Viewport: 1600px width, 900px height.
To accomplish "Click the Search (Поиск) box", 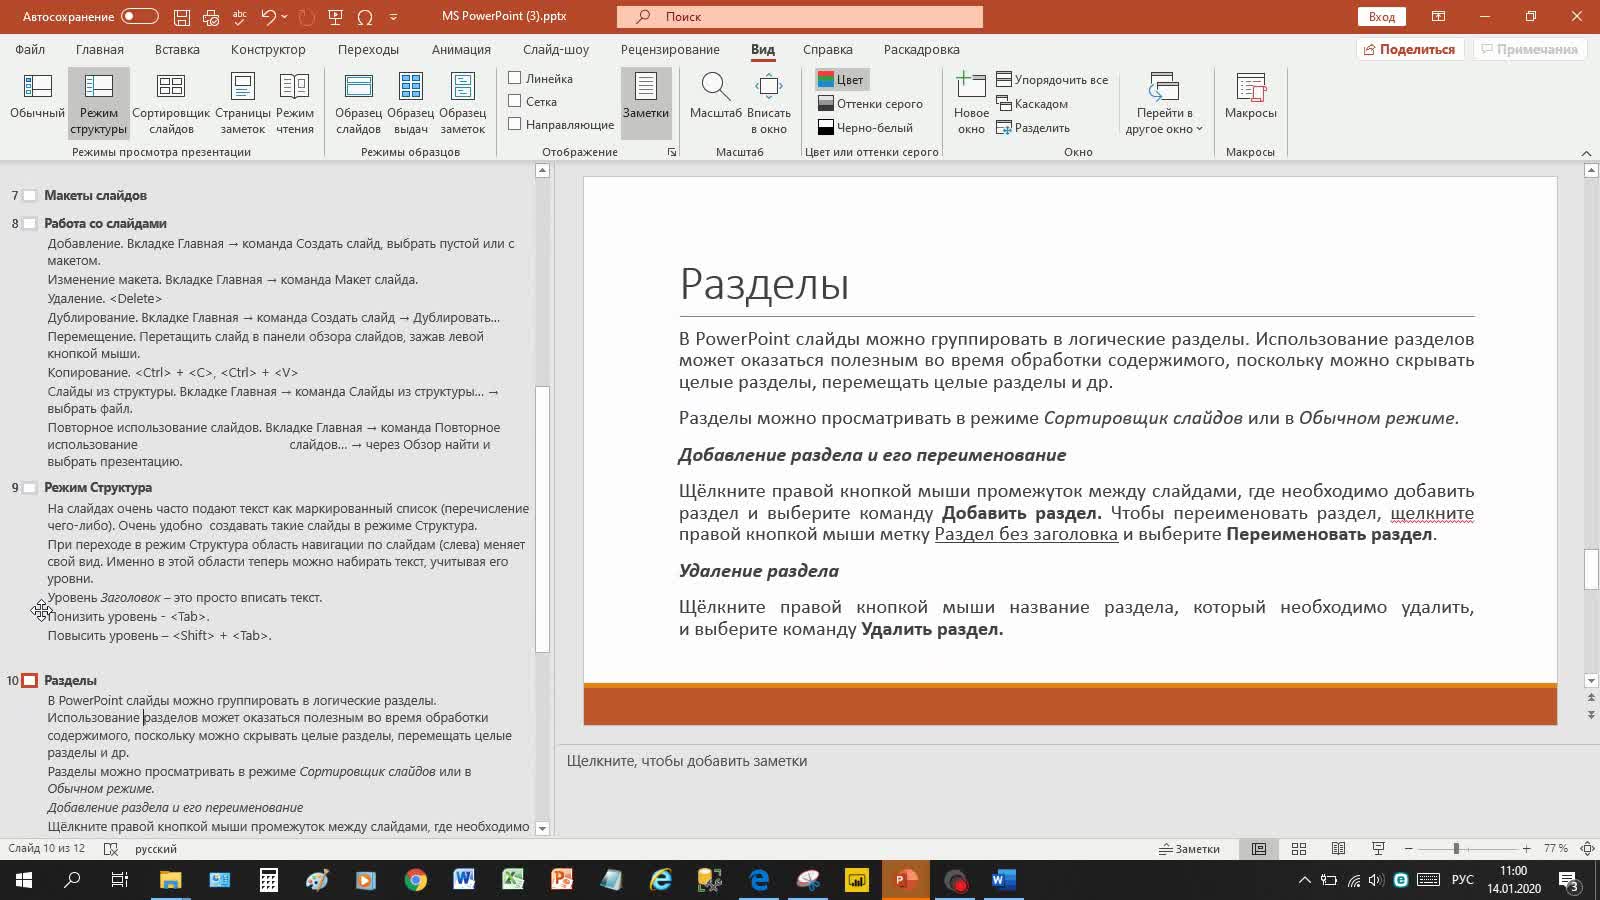I will 800,17.
